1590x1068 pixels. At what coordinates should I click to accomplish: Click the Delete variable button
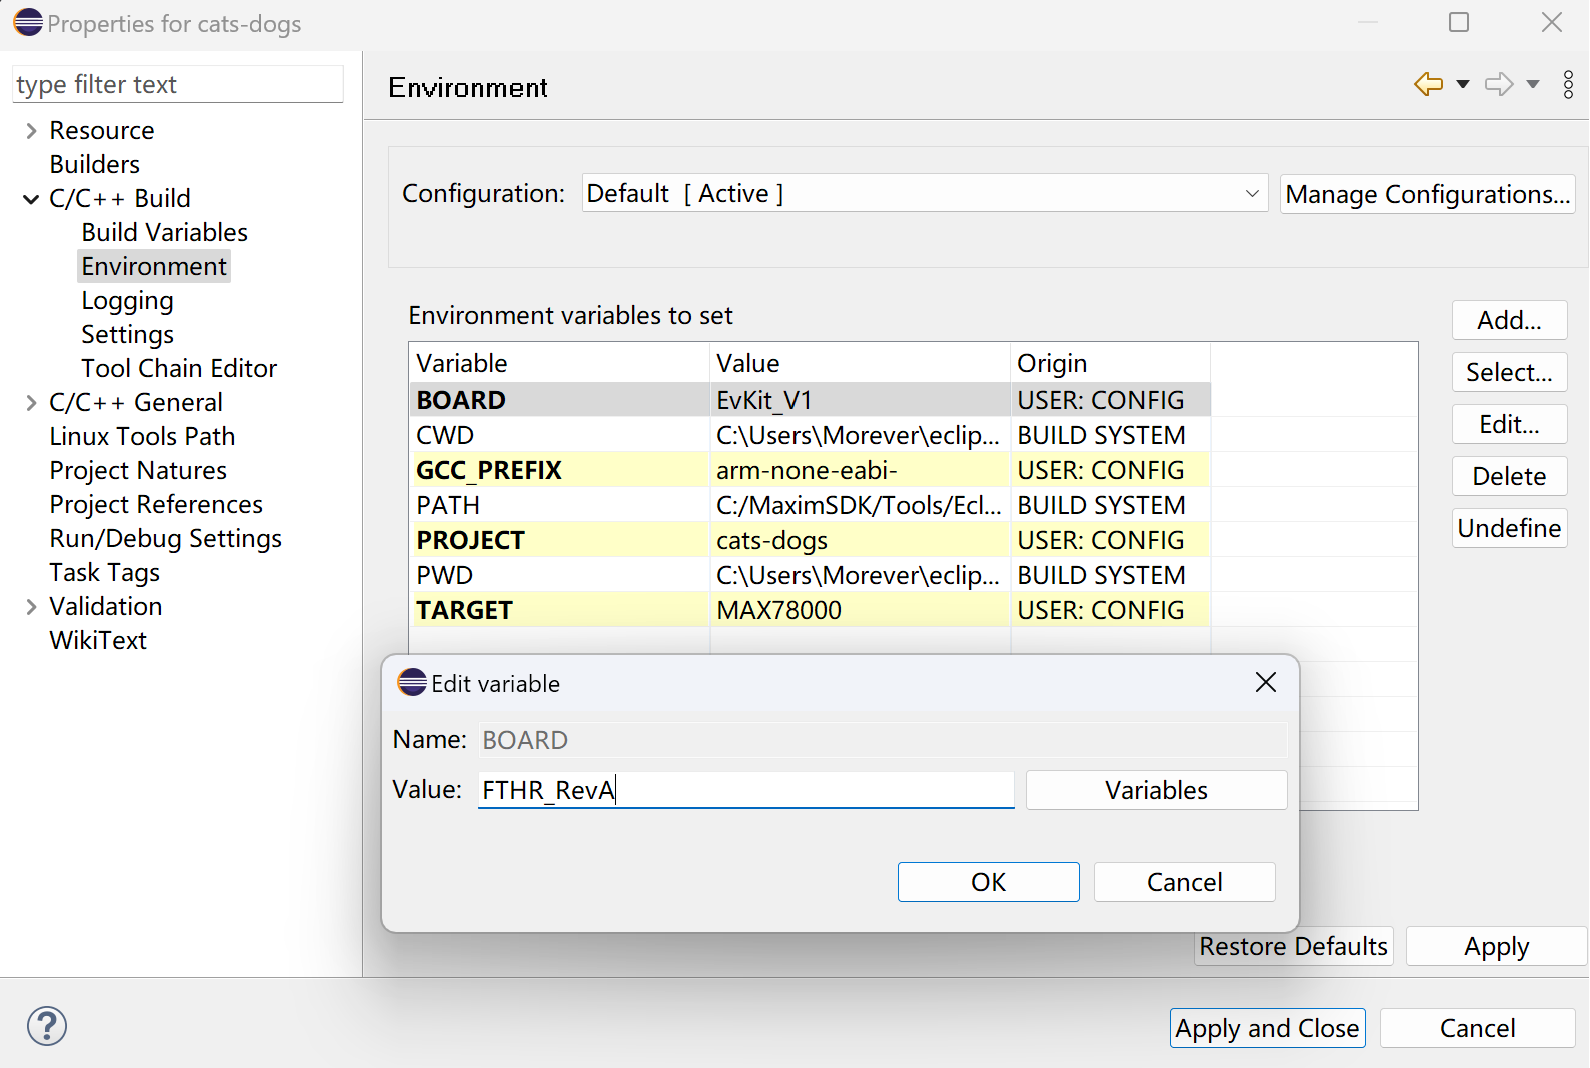[x=1509, y=476]
